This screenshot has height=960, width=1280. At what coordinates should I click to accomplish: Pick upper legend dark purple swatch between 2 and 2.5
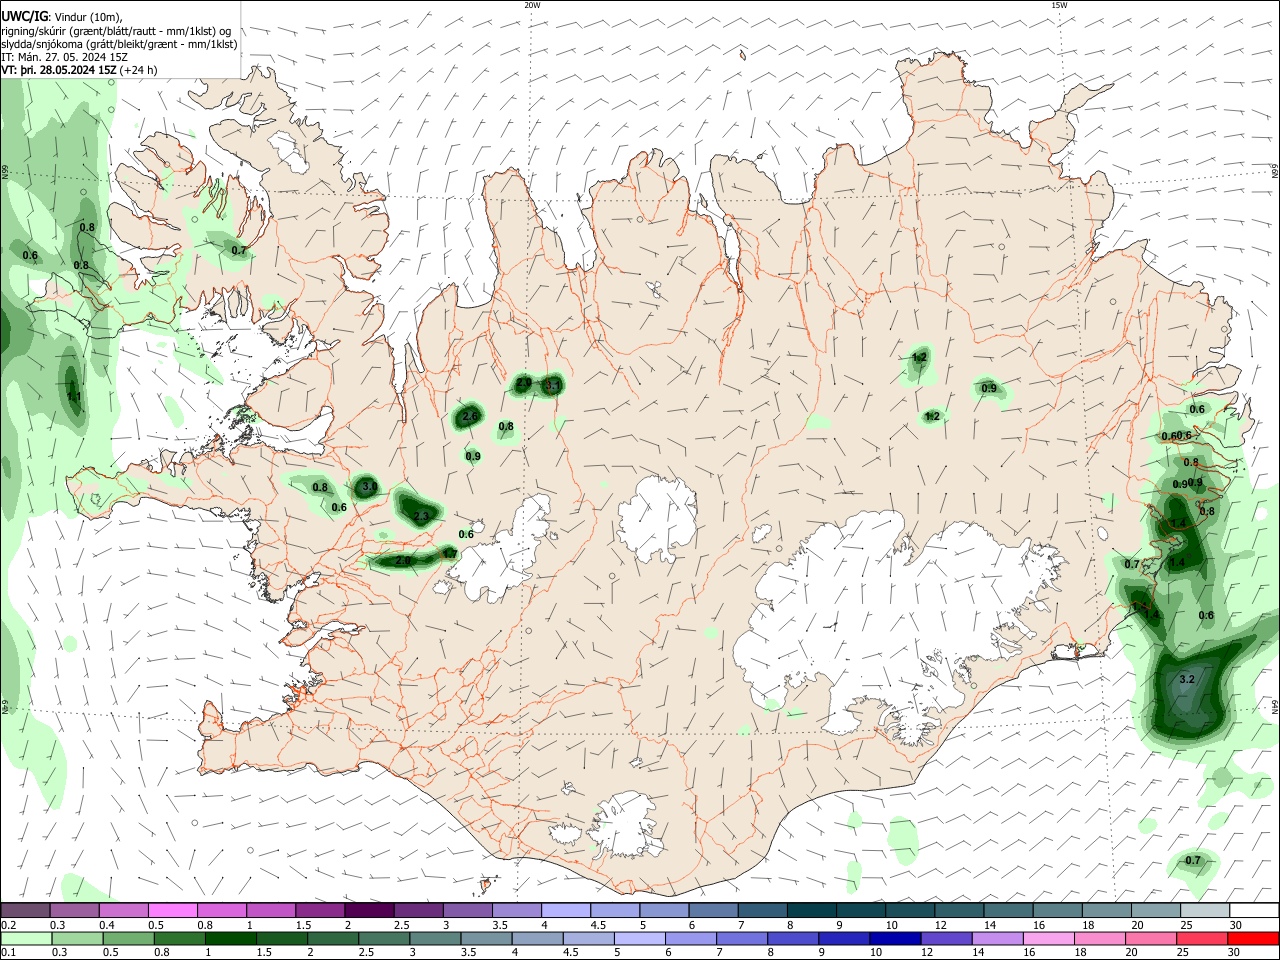369,911
